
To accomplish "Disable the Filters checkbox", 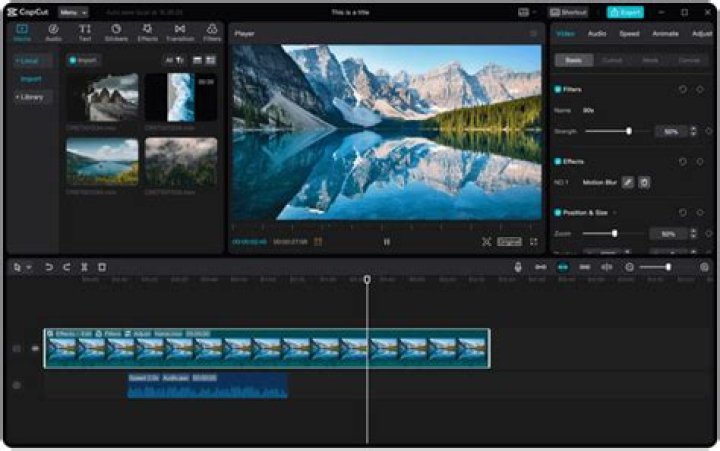I will (558, 89).
